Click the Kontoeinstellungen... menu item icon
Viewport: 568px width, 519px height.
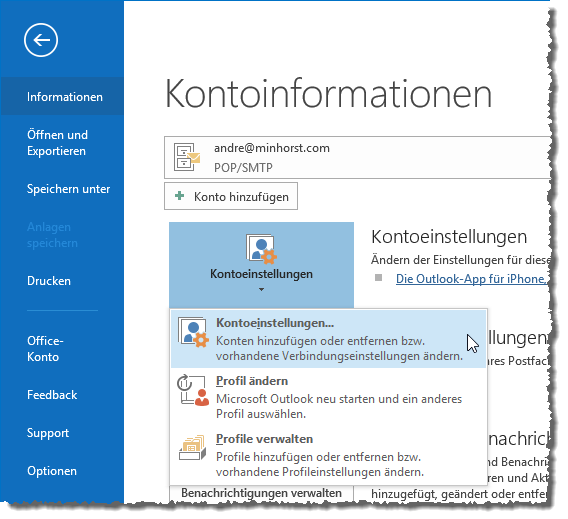point(193,332)
